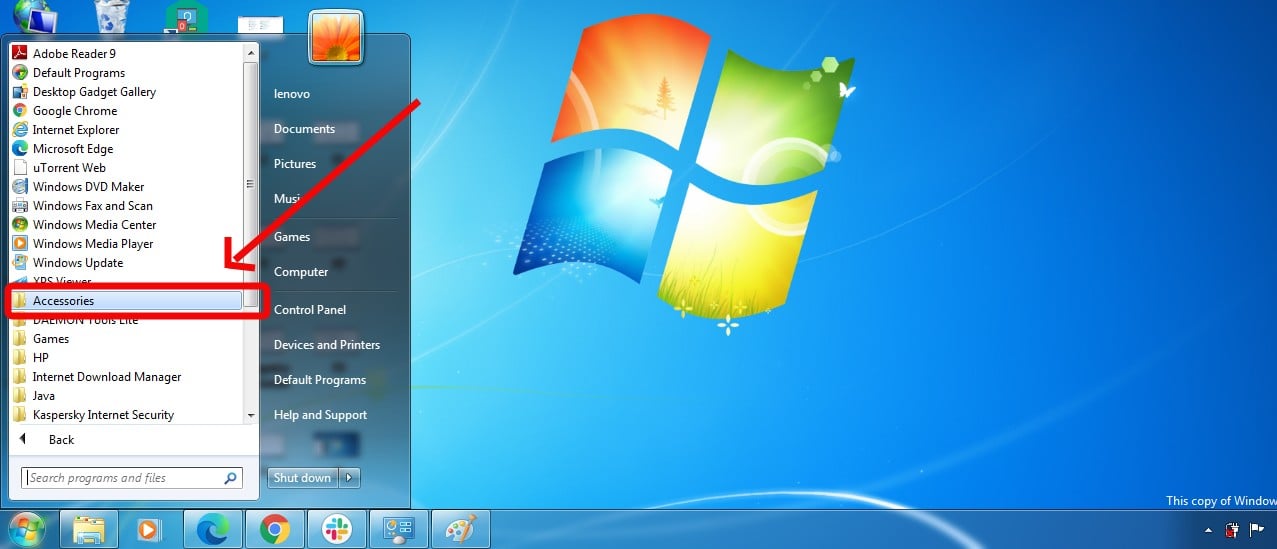Click the user account flower picture
Screen dimensions: 1277x549
335,36
